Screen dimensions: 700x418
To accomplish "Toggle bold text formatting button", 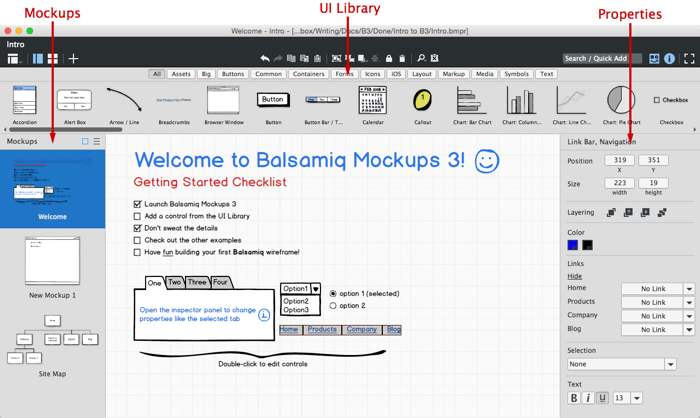I will [574, 398].
